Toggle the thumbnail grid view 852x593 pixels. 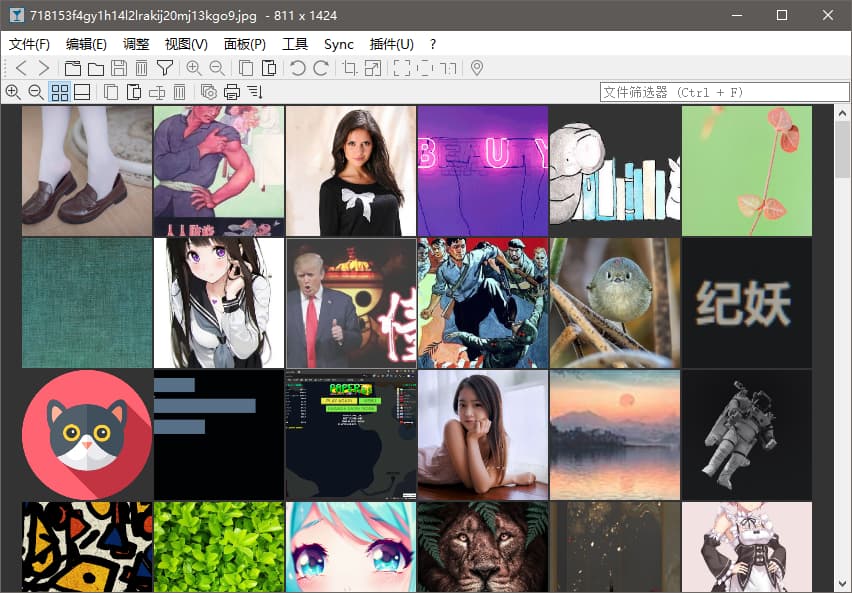click(x=60, y=92)
